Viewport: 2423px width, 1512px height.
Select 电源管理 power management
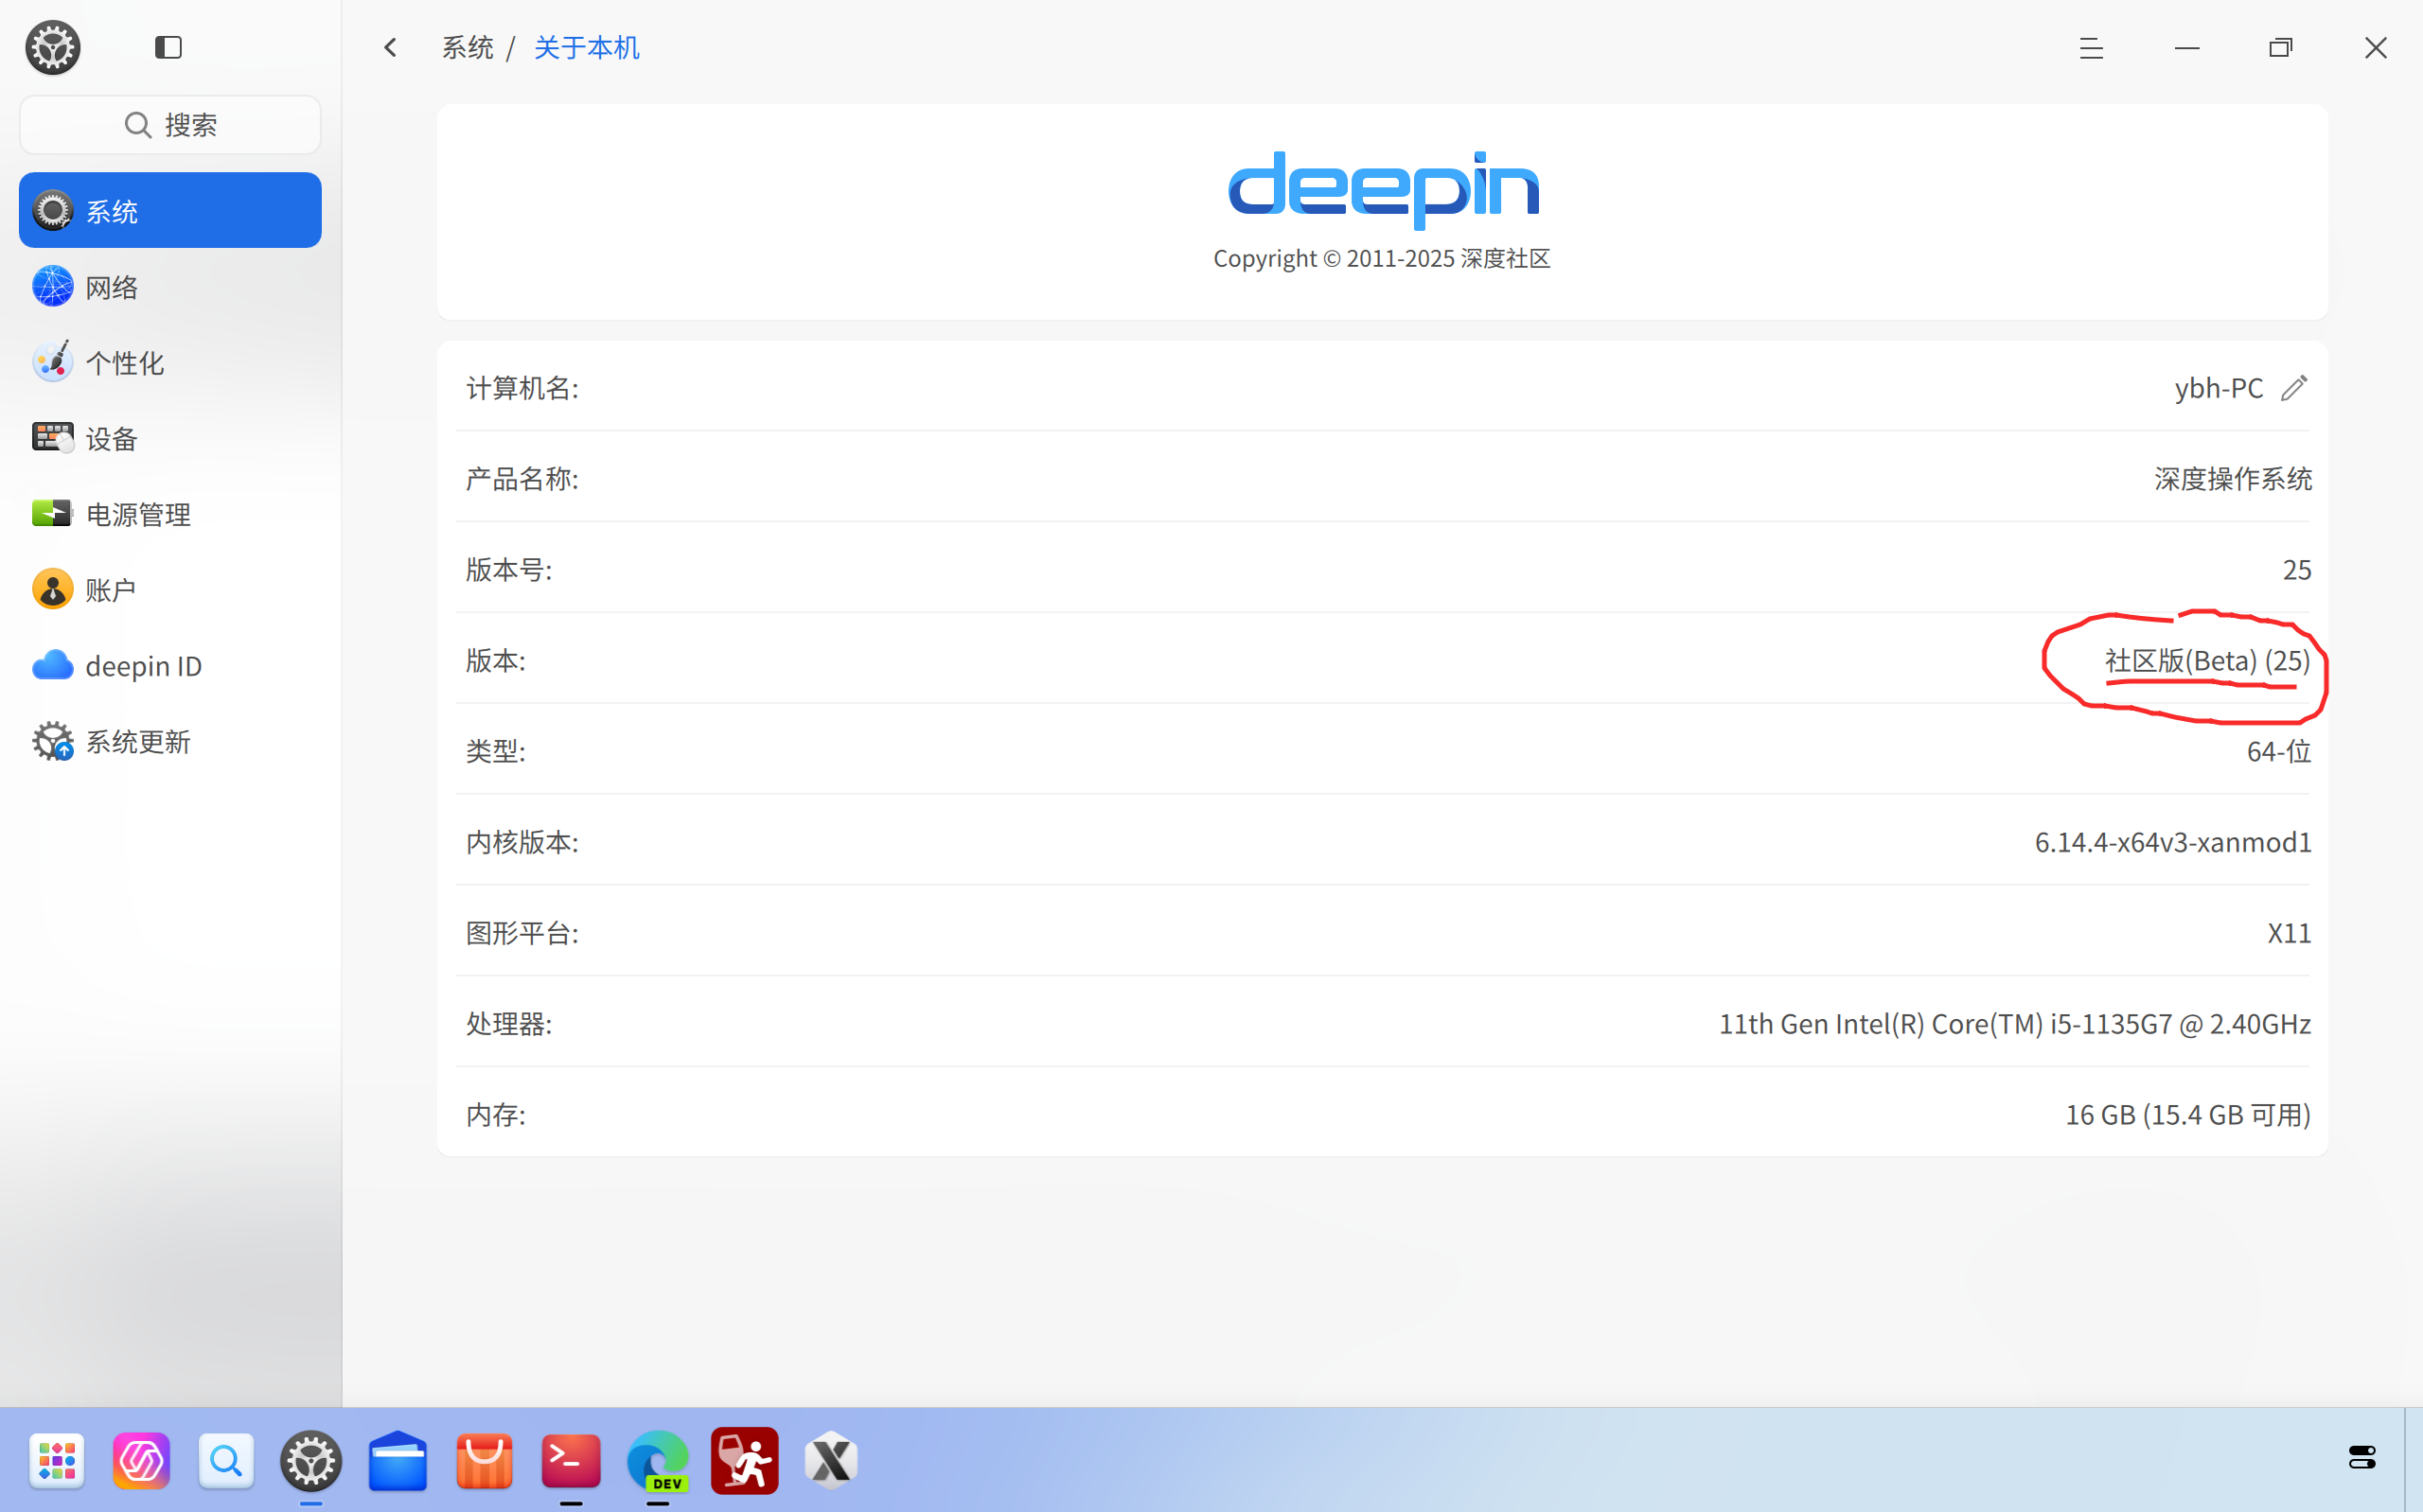[170, 514]
